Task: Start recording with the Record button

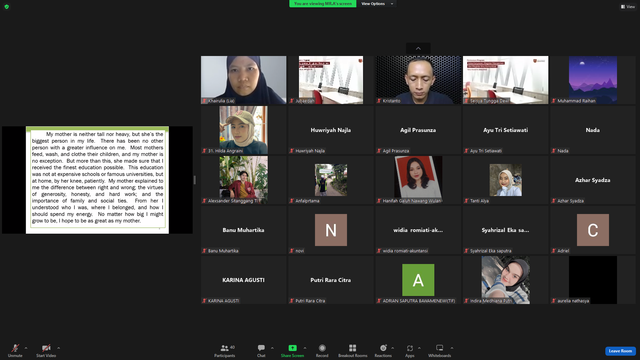Action: 322,350
